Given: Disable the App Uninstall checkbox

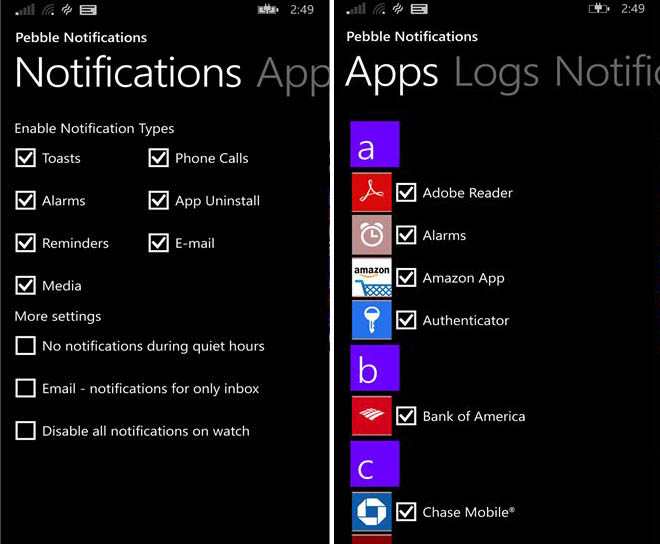Looking at the screenshot, I should point(158,200).
